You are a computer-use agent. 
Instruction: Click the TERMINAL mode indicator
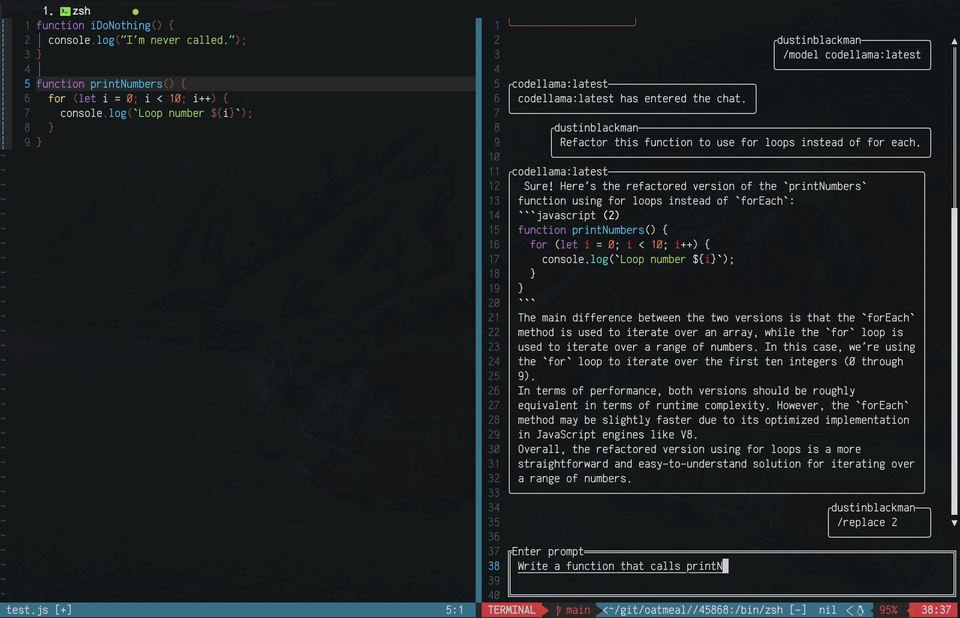tap(511, 609)
